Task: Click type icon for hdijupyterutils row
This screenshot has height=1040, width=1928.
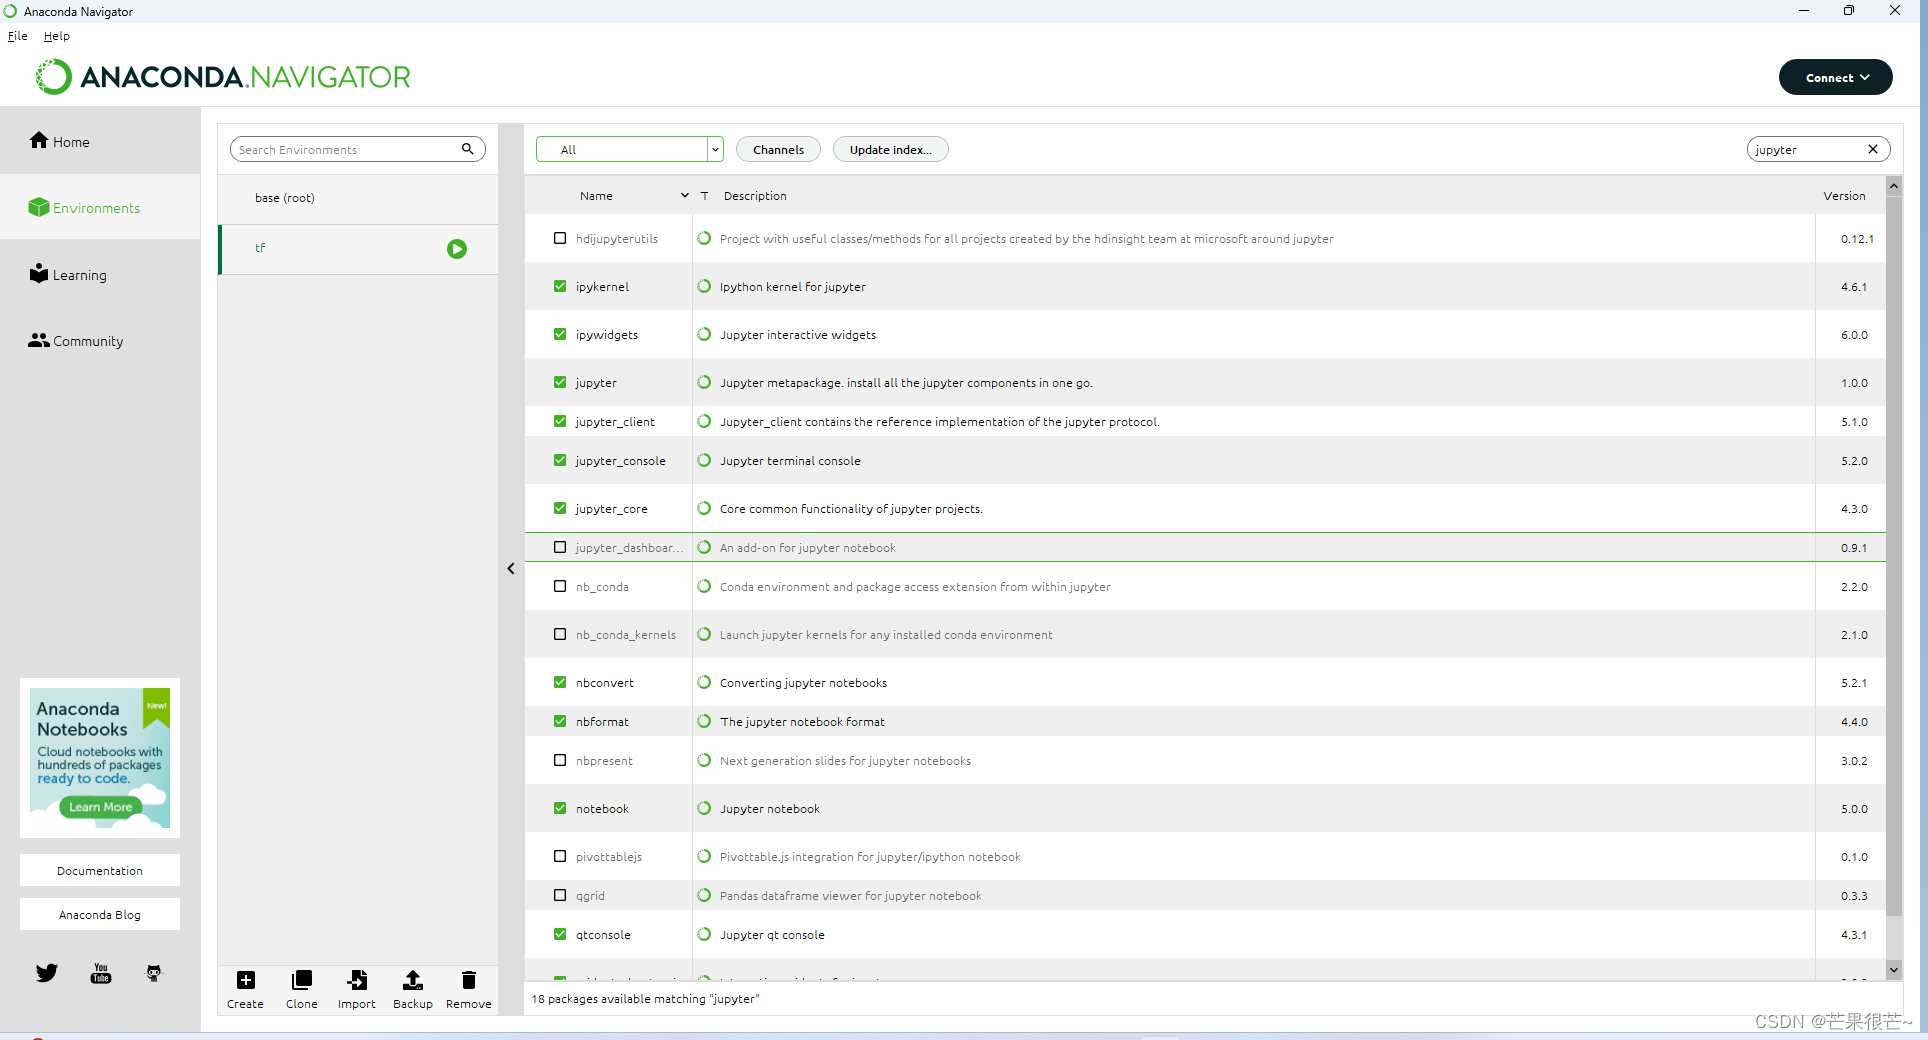Action: [704, 238]
